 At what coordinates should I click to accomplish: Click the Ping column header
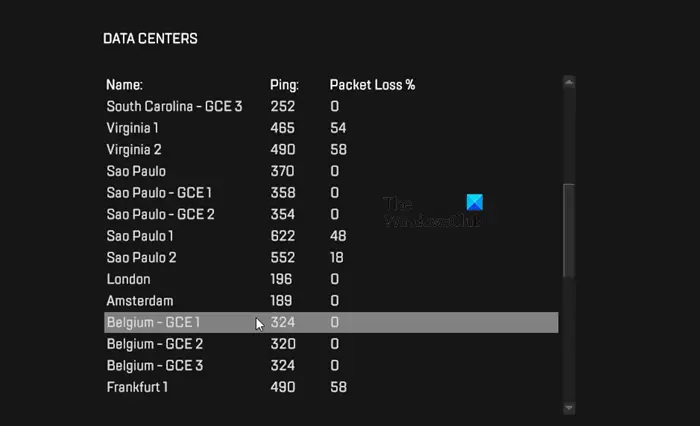click(x=284, y=85)
